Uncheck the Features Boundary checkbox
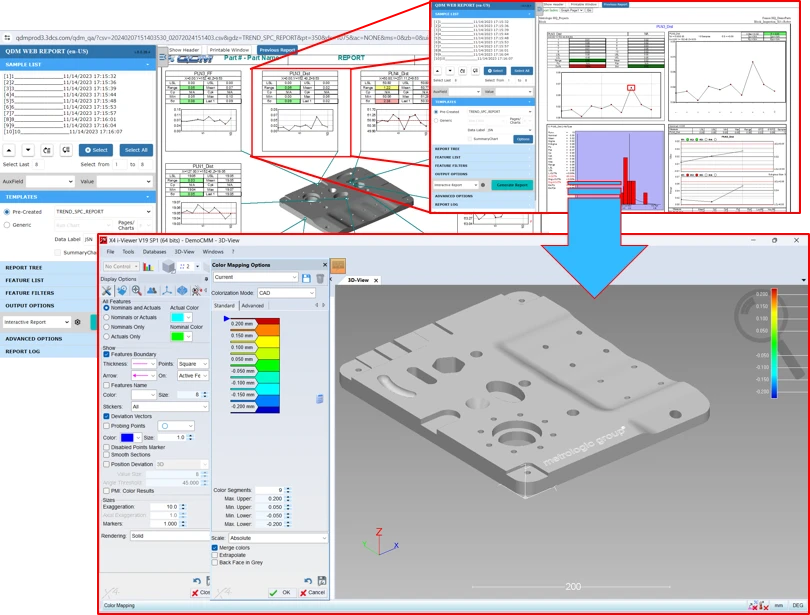Viewport: 810px width, 615px height. click(106, 354)
